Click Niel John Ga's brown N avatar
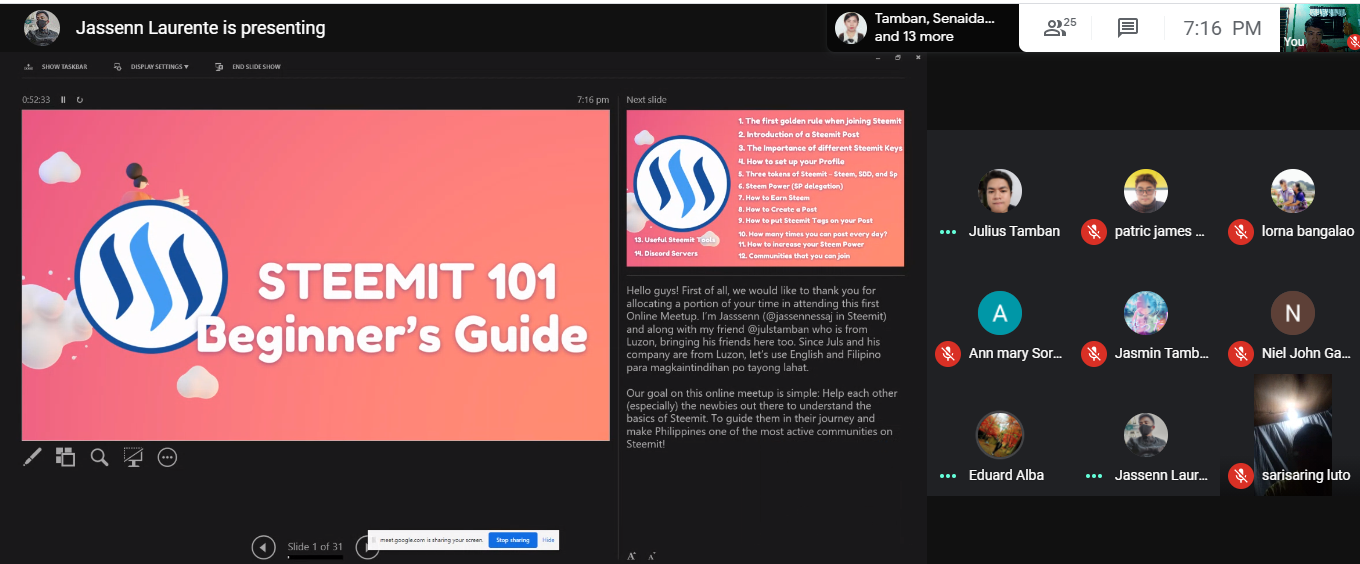 tap(1293, 313)
